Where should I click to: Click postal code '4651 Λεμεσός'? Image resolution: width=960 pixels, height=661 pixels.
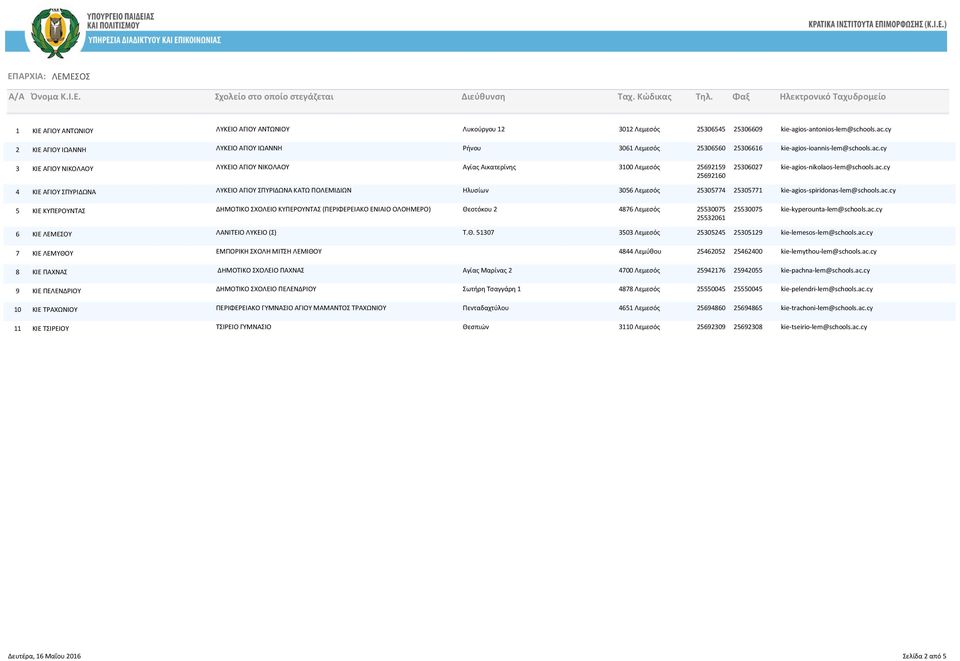pyautogui.click(x=639, y=308)
